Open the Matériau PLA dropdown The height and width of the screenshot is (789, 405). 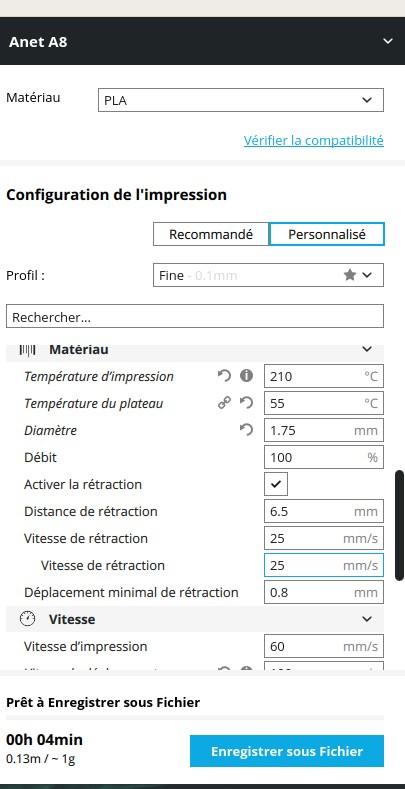pos(240,100)
